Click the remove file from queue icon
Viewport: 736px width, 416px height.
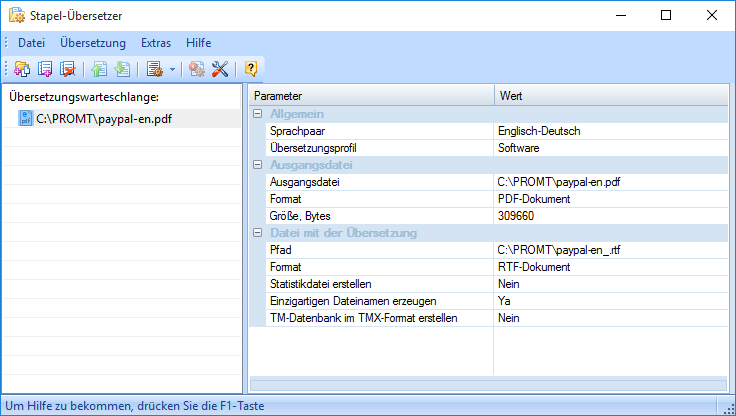coord(67,69)
